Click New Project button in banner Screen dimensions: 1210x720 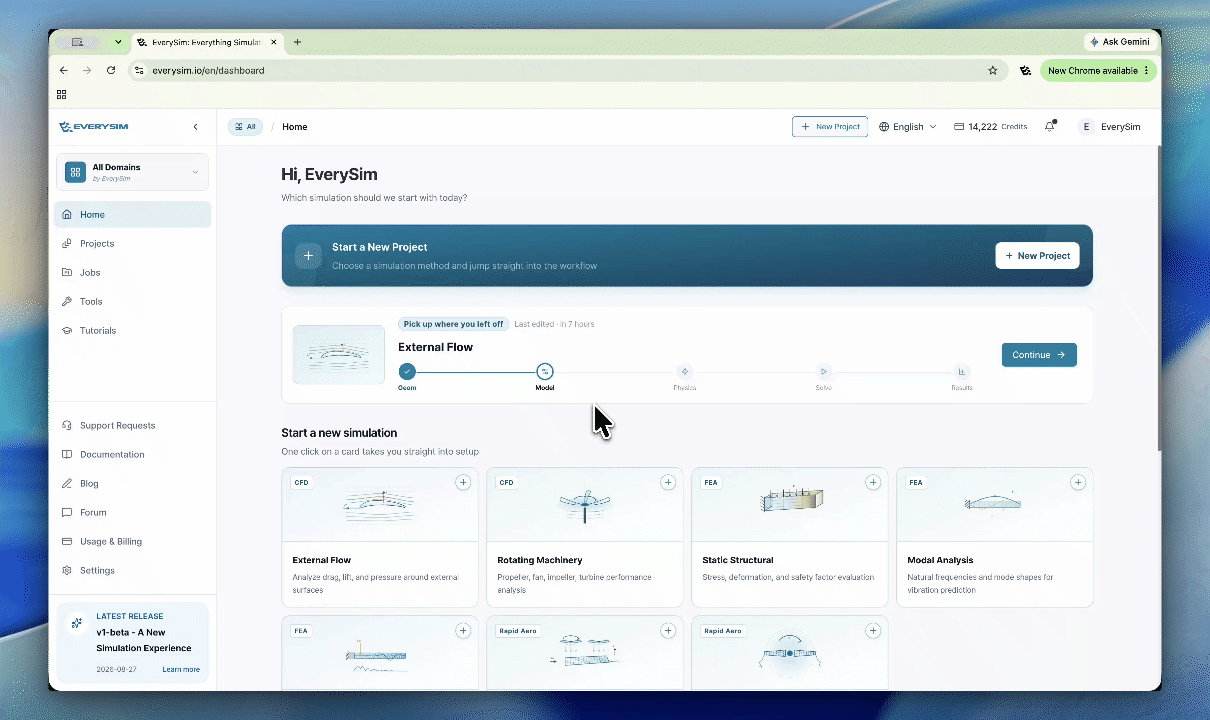[x=1037, y=256]
